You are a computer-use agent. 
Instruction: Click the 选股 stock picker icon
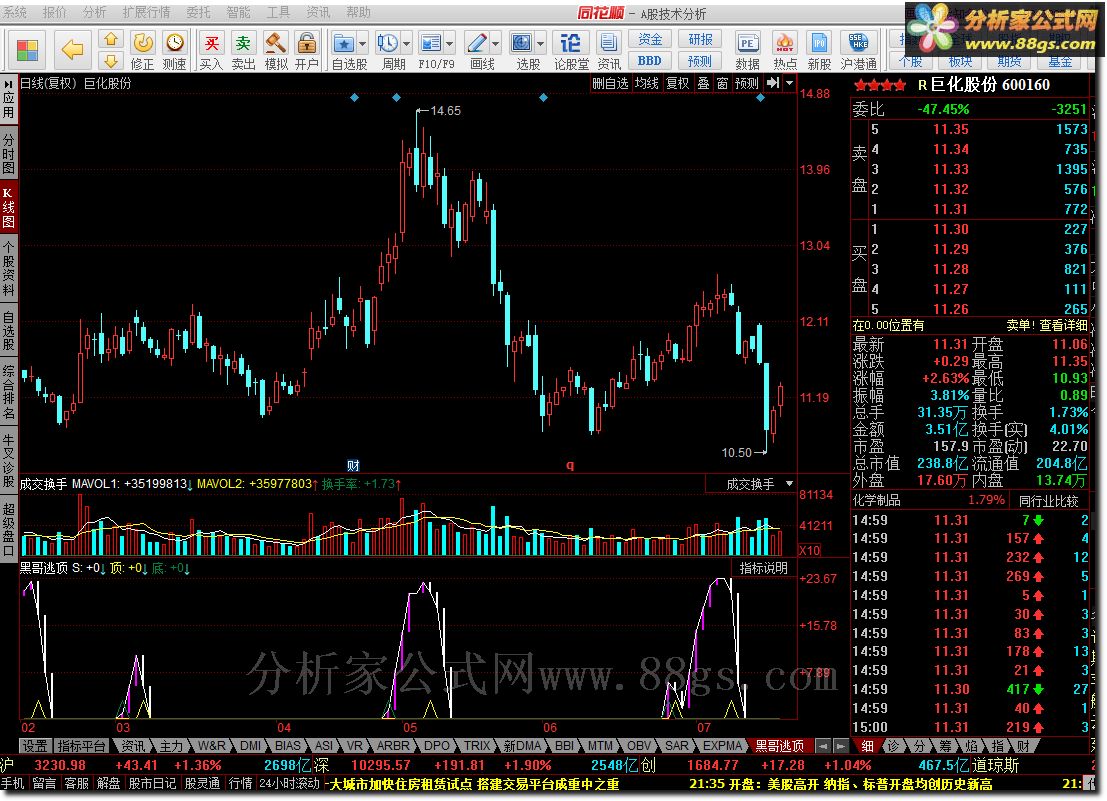click(522, 44)
